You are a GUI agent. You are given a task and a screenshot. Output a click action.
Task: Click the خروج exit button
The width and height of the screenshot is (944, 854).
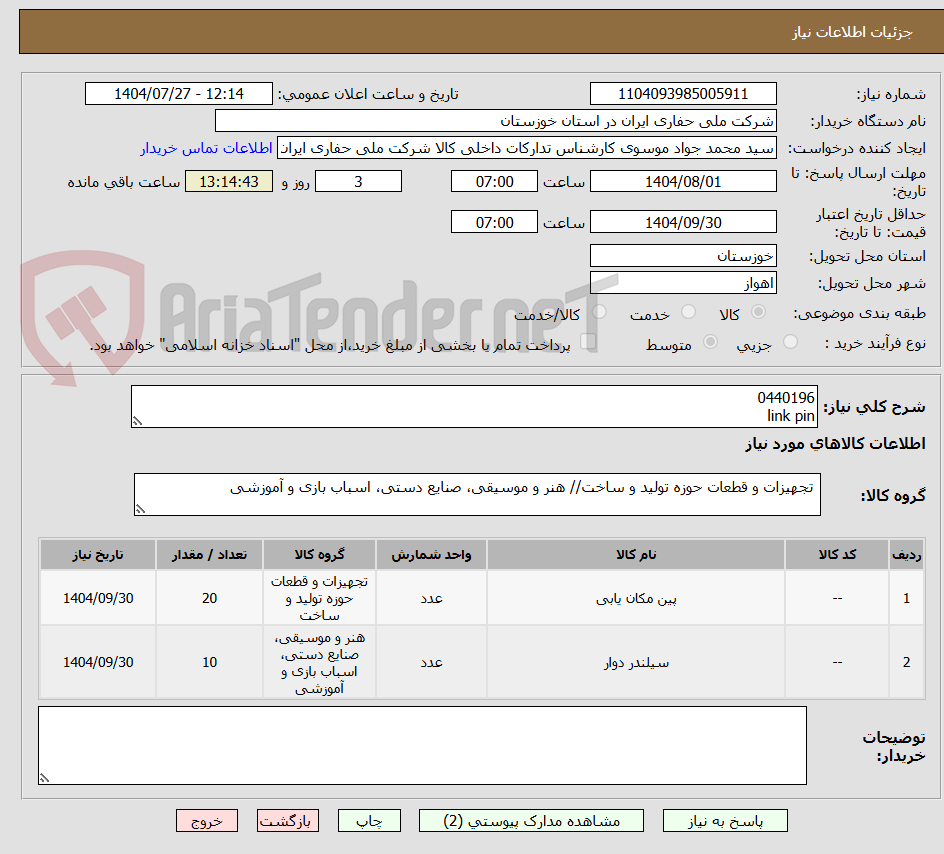coord(206,821)
